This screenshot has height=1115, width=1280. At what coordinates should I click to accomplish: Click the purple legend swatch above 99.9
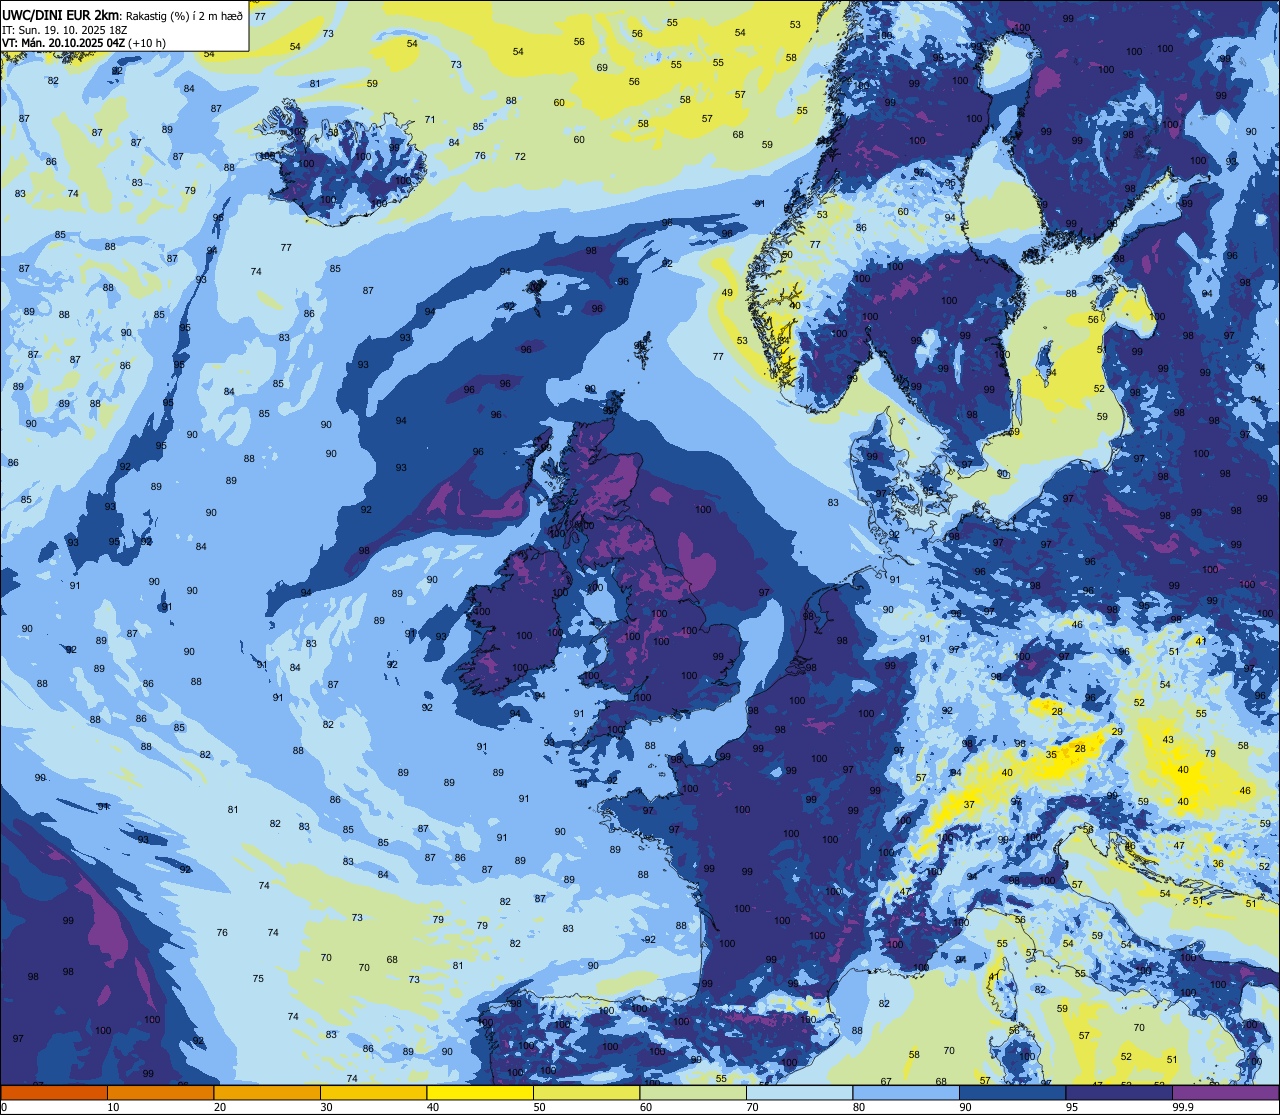[x=1225, y=1093]
